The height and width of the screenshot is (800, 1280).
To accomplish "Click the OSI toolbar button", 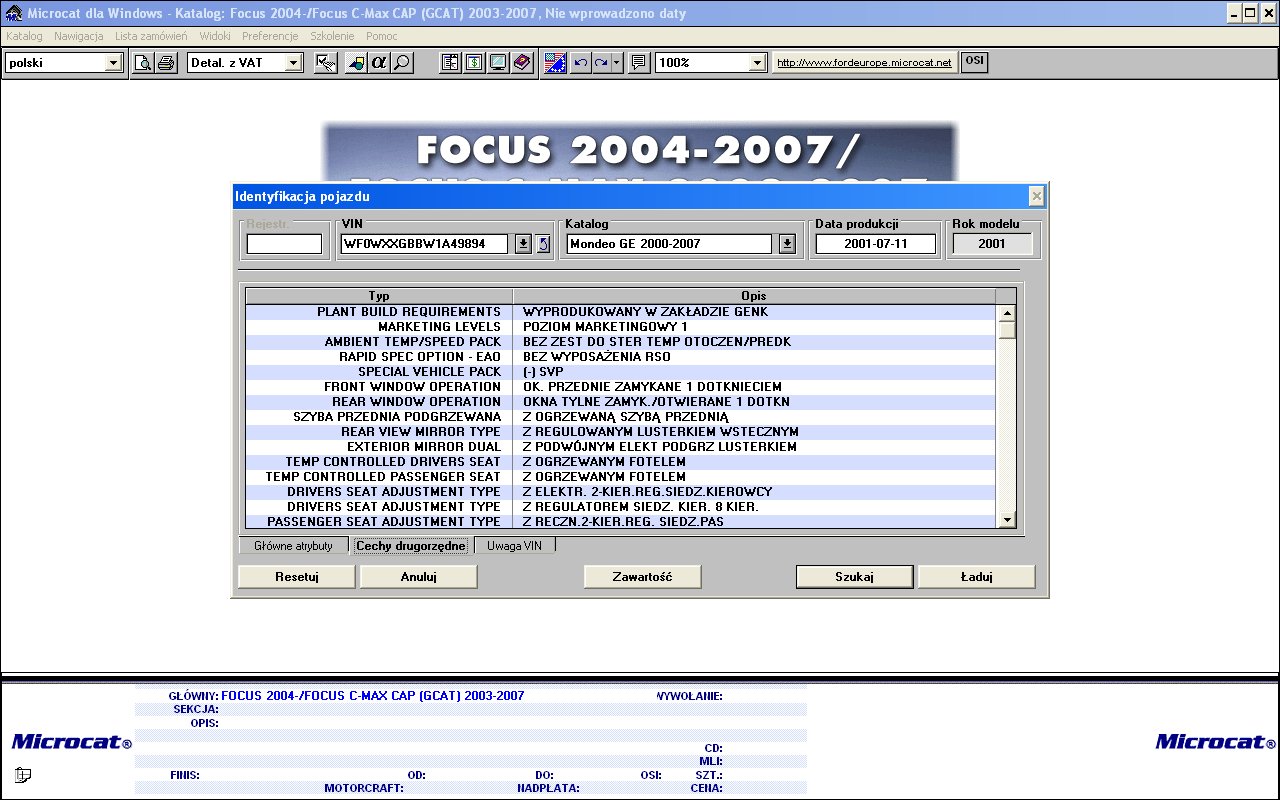I will (x=974, y=62).
